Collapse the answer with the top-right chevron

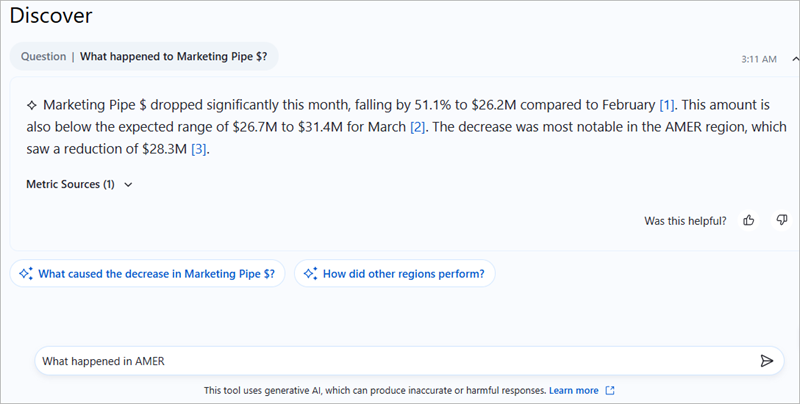pos(795,59)
